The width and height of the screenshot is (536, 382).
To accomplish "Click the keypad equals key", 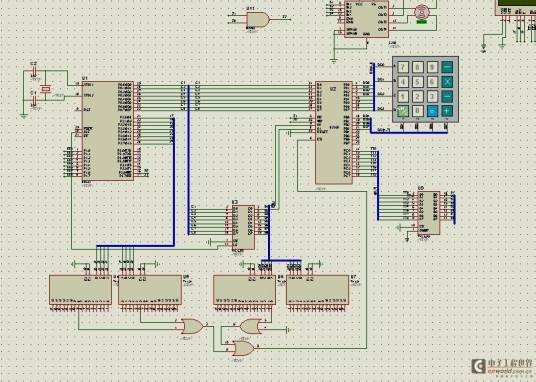I will coord(432,111).
